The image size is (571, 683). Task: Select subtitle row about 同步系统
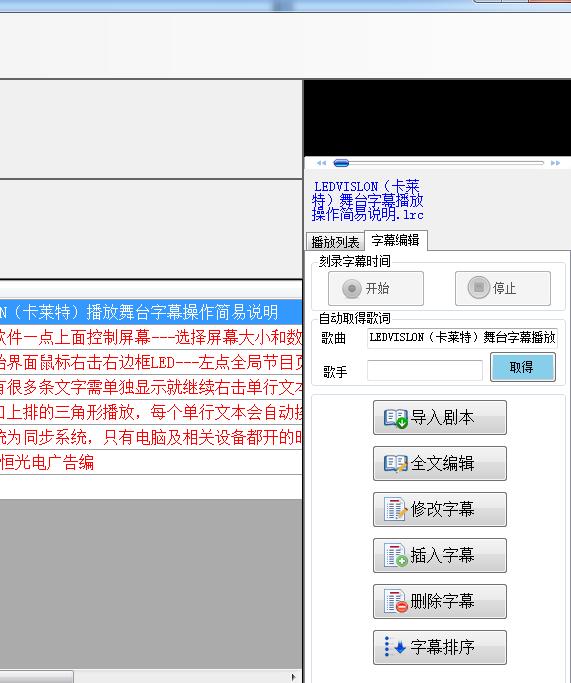tap(151, 437)
